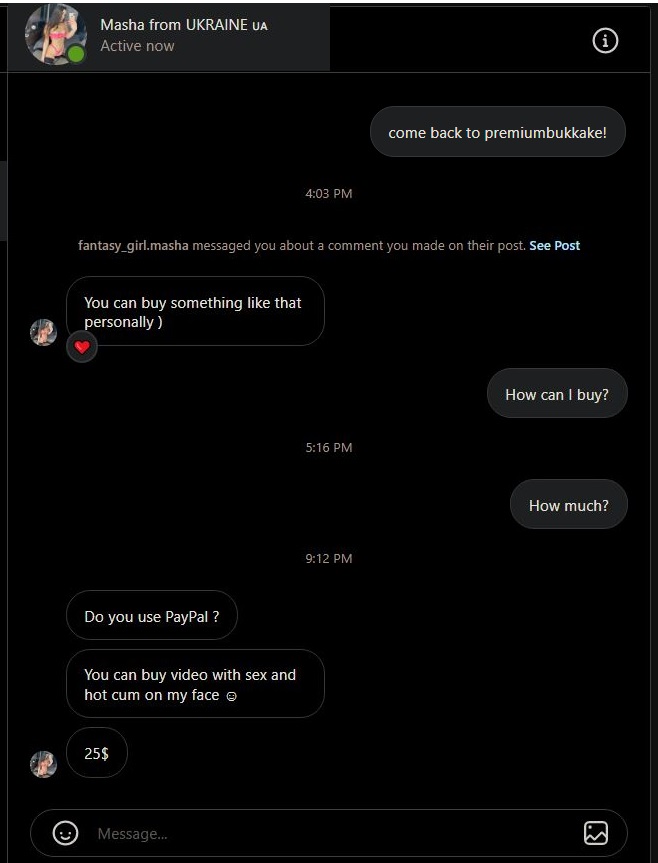Click the red heart reaction on message
Viewport: 658px width, 863px height.
tap(82, 347)
